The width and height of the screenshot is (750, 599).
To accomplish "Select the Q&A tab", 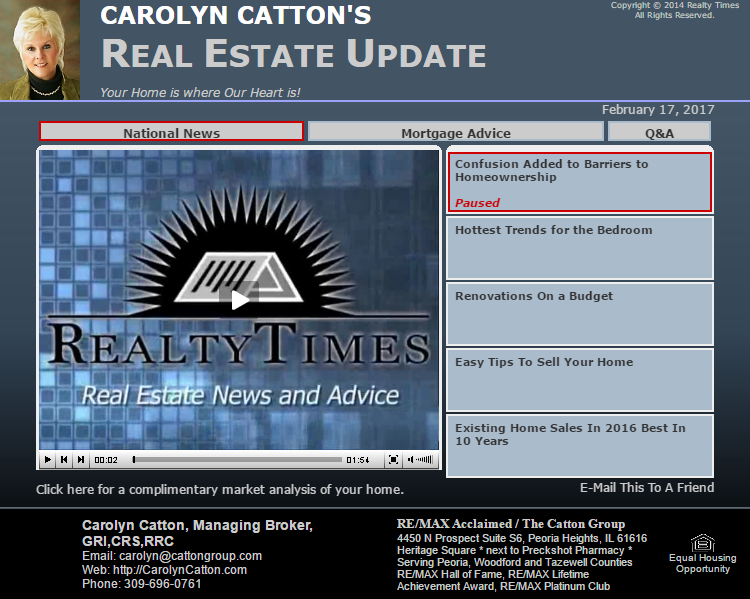I will coord(659,132).
